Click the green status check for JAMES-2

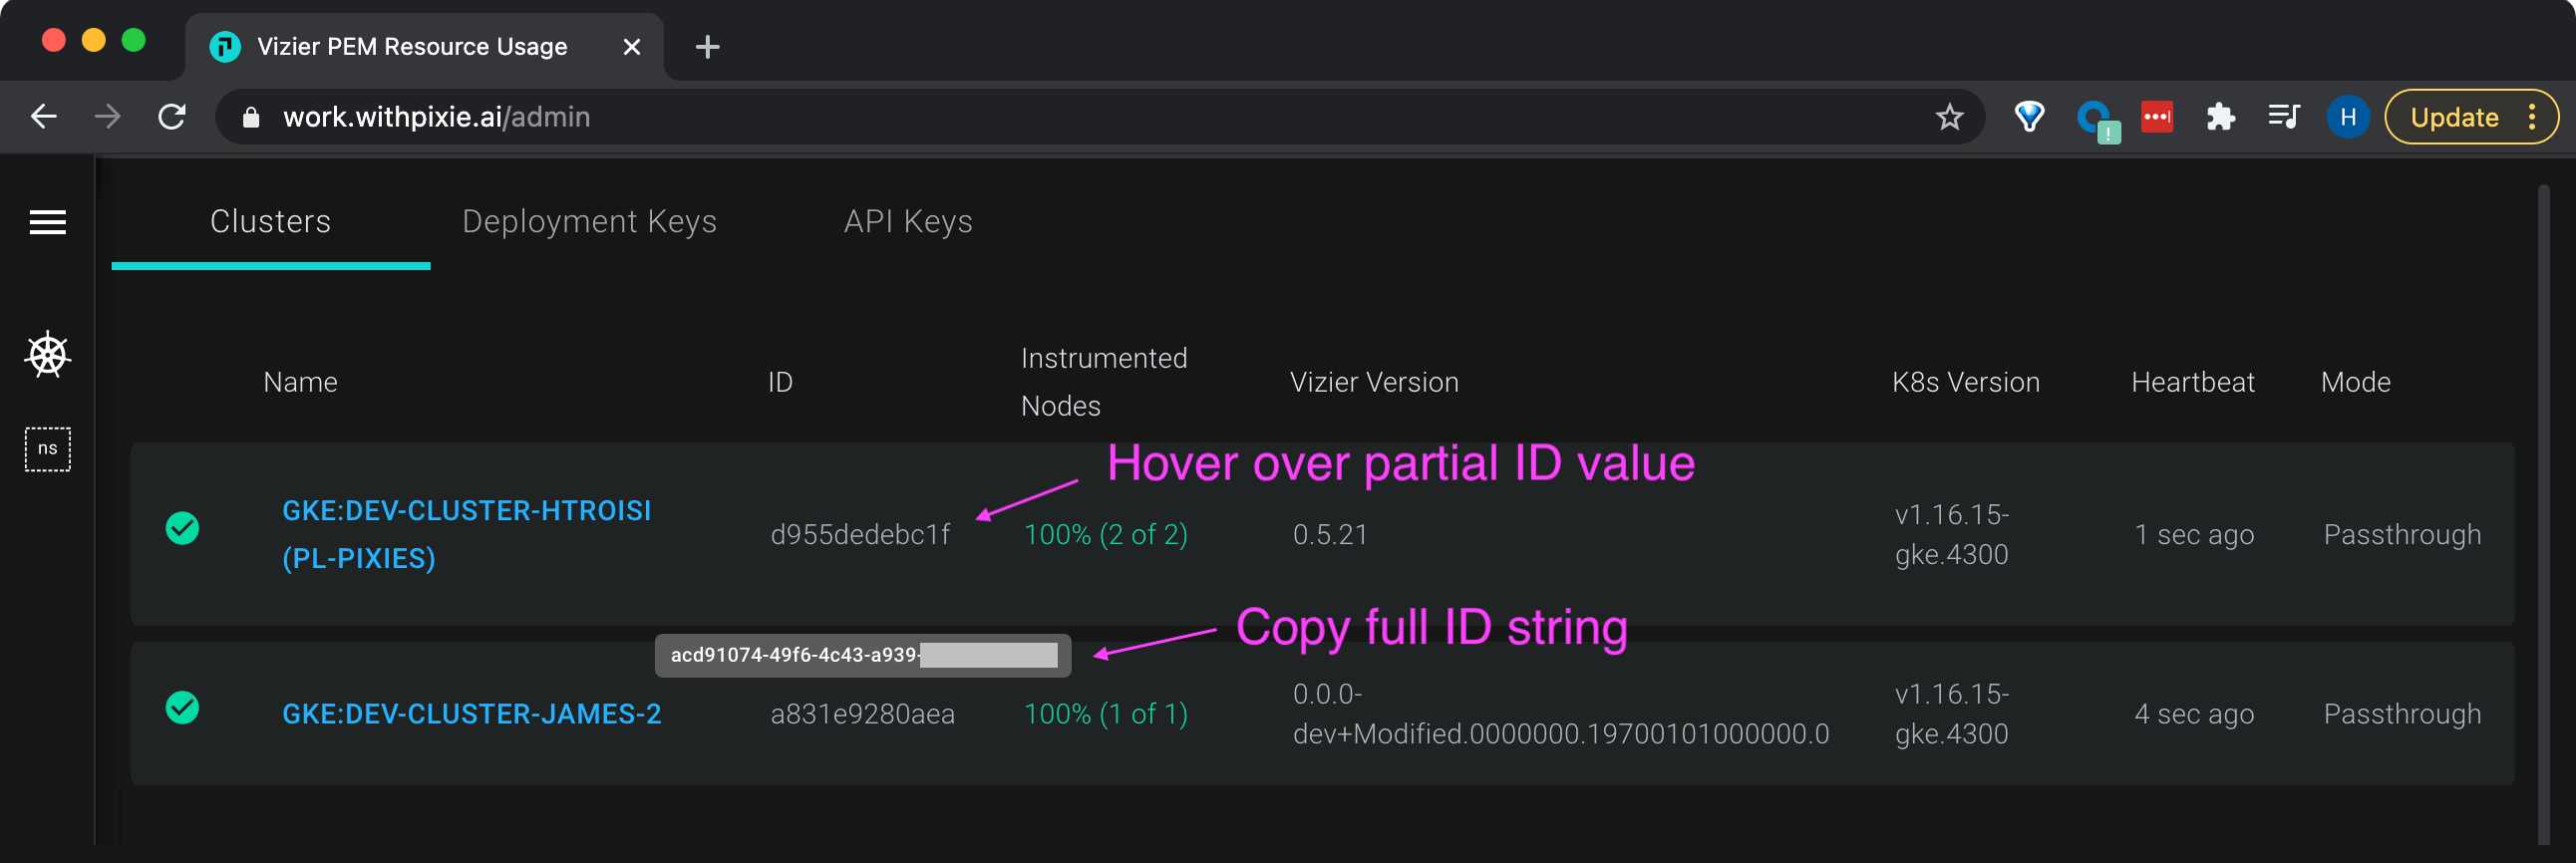[x=182, y=708]
